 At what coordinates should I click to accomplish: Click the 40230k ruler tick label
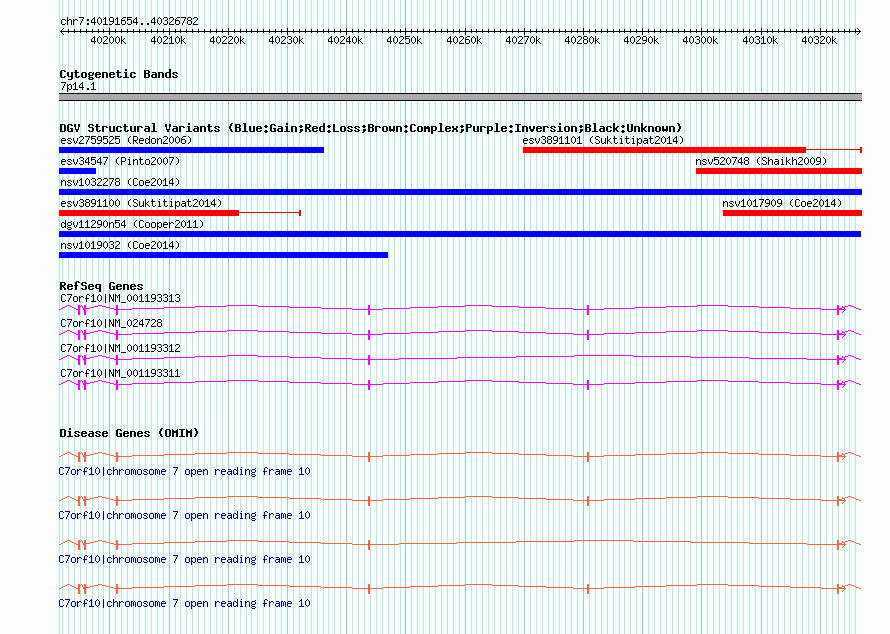coord(286,40)
